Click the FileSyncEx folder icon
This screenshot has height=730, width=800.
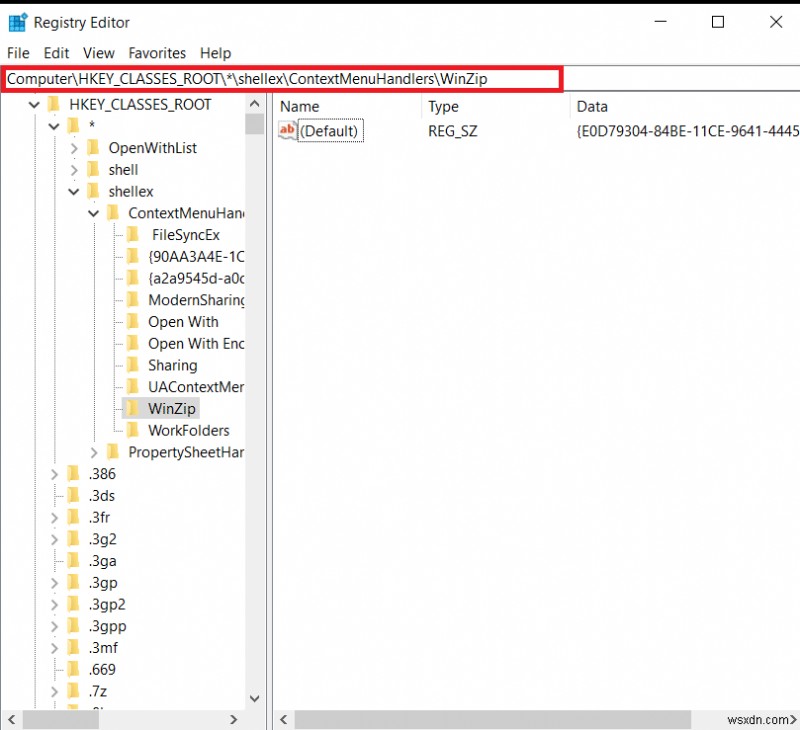[133, 235]
